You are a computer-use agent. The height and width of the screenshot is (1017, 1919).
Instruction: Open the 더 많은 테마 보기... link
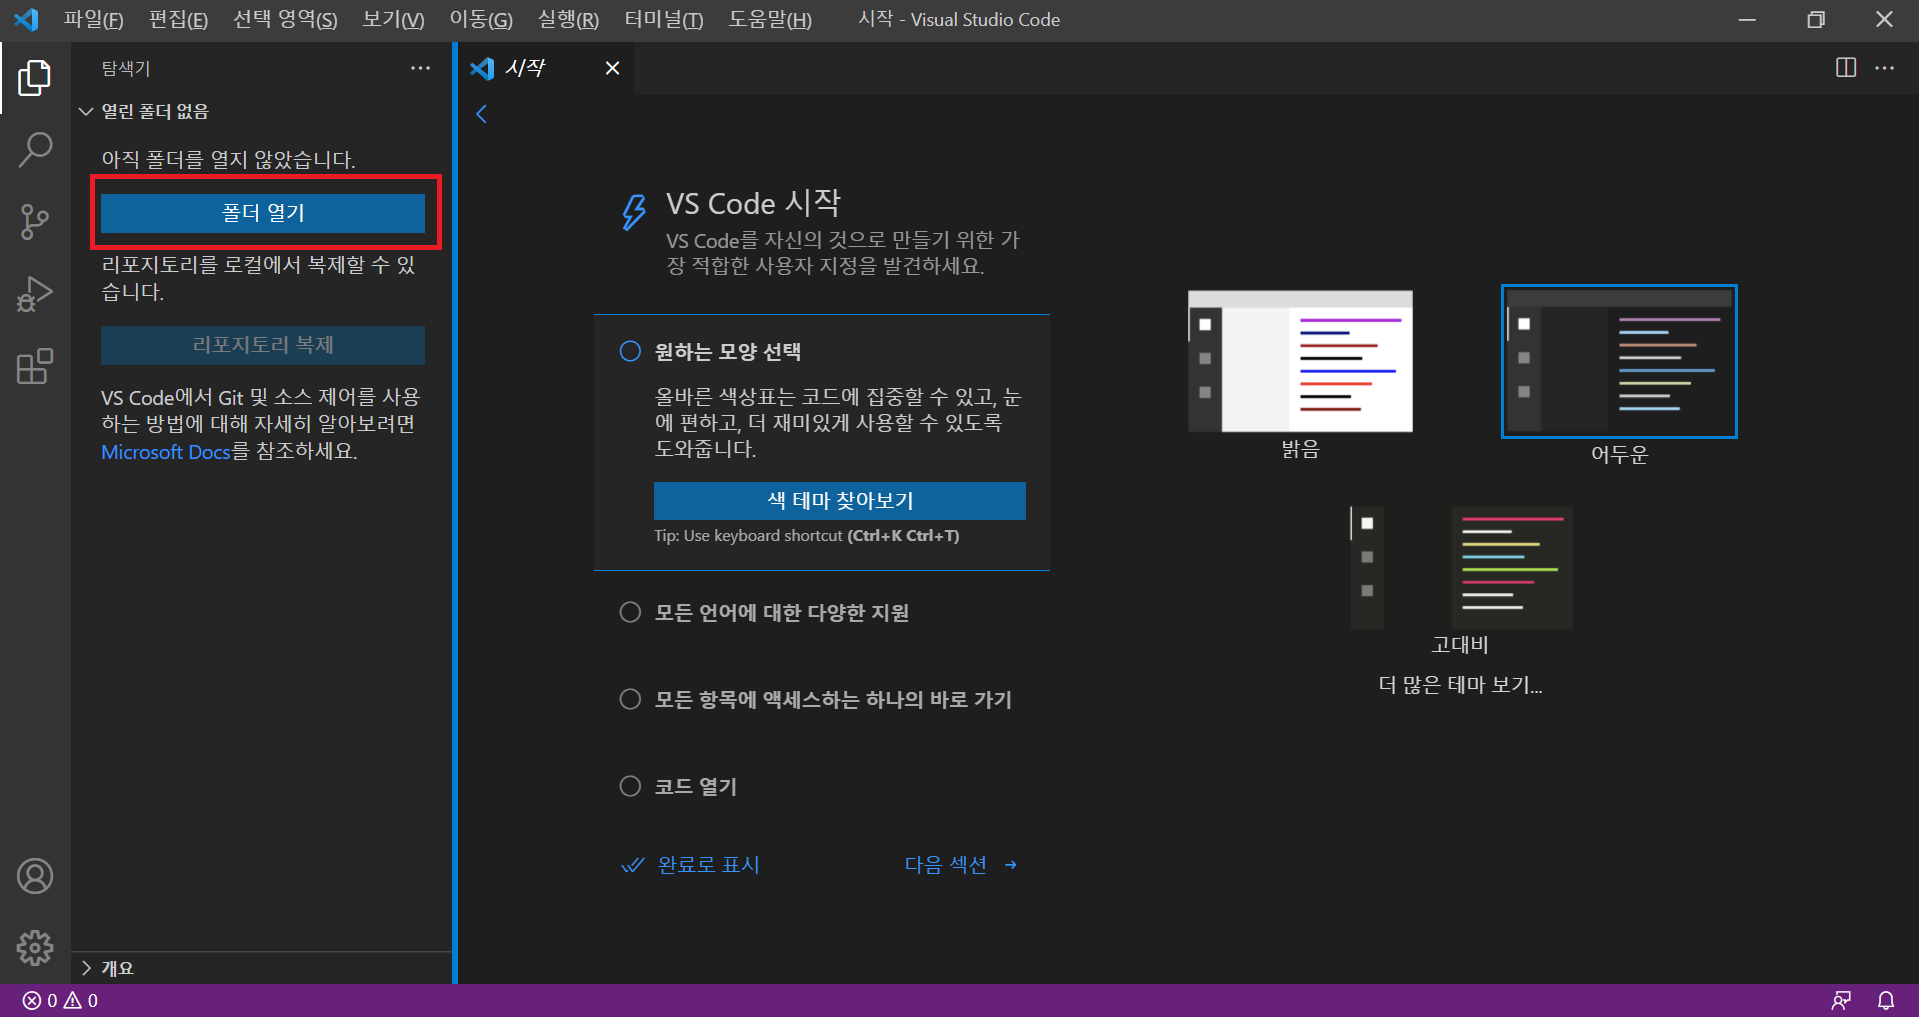(1460, 685)
